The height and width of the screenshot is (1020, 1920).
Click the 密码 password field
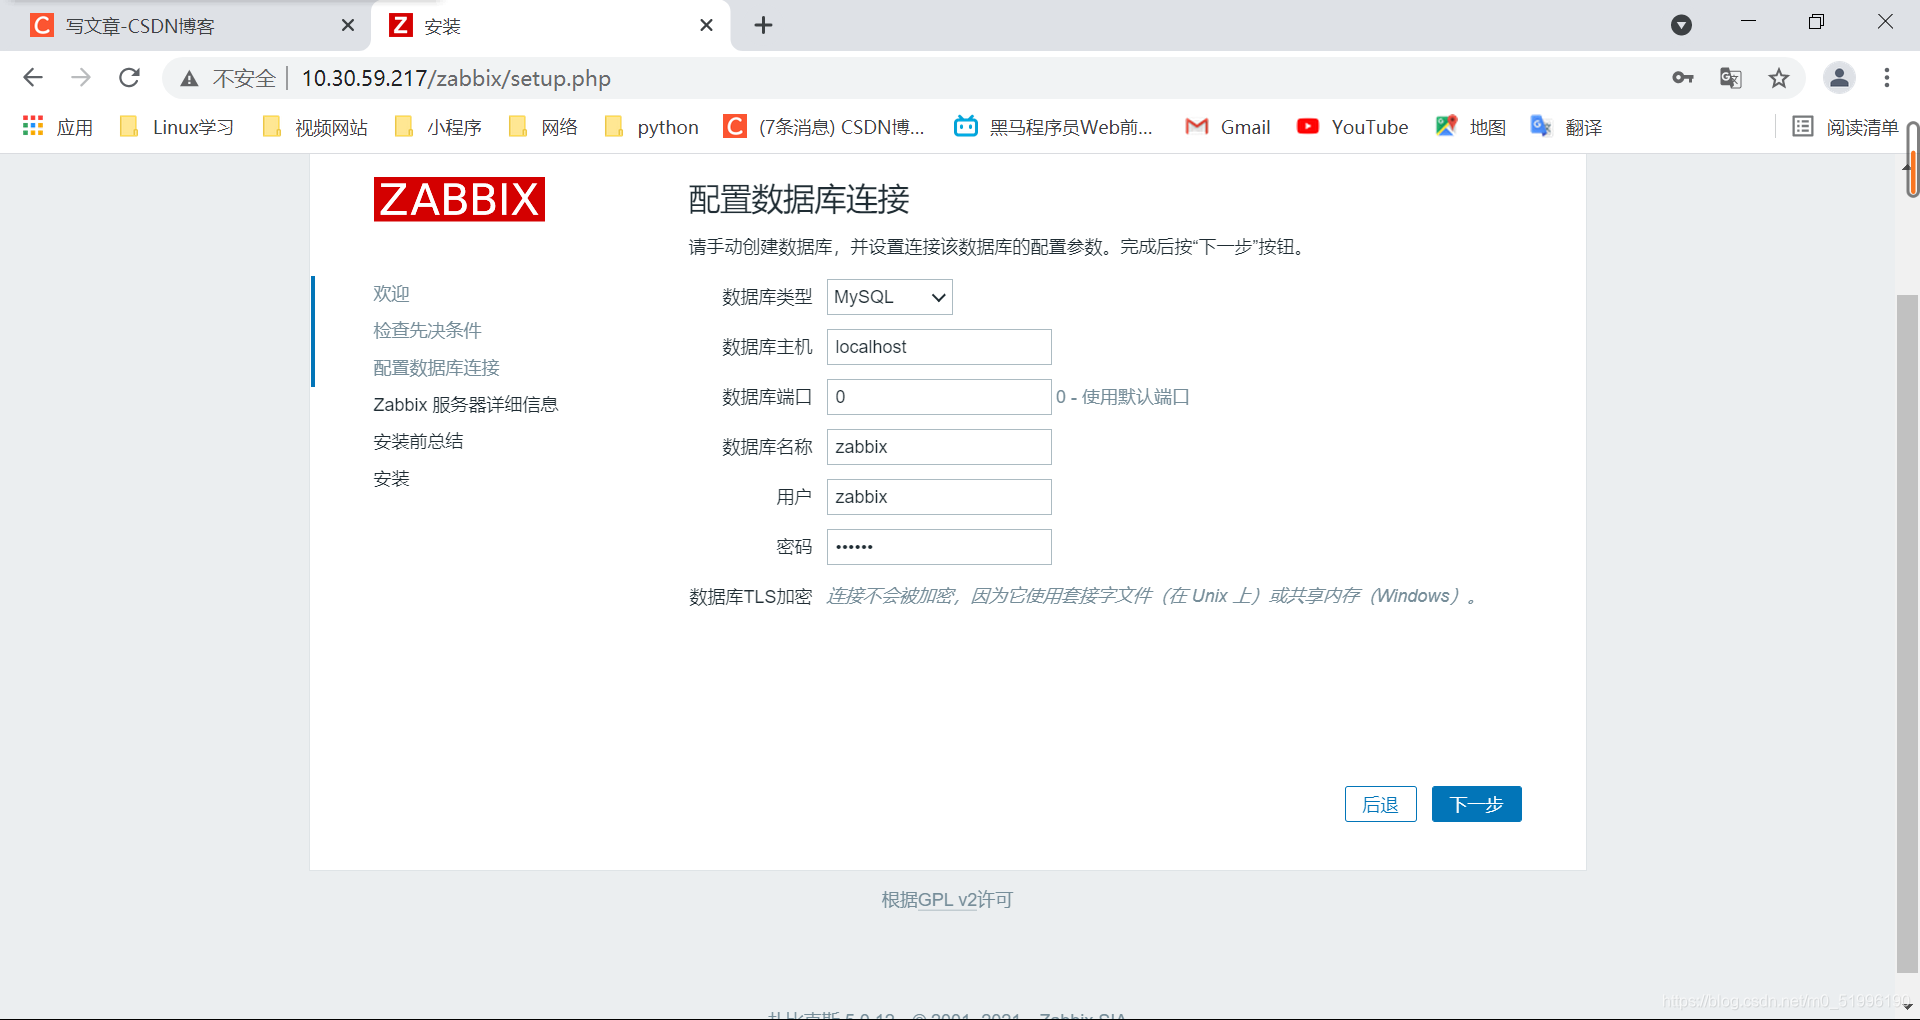[939, 547]
